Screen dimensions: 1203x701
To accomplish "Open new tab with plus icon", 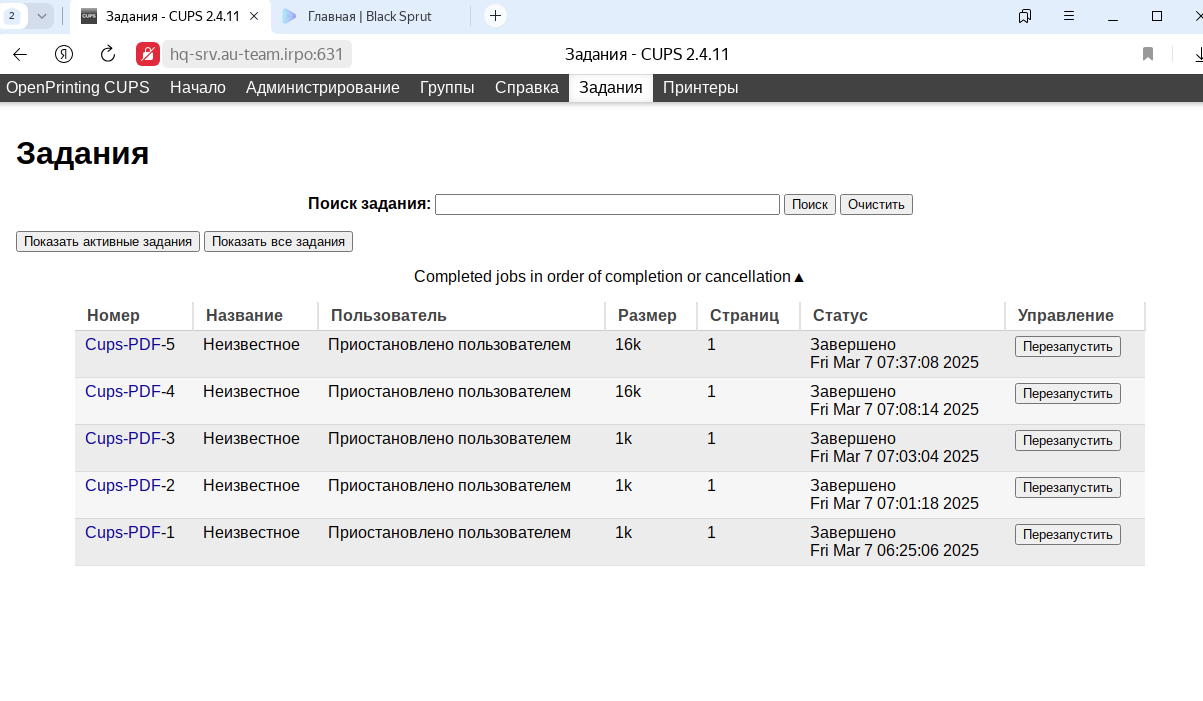I will 495,16.
